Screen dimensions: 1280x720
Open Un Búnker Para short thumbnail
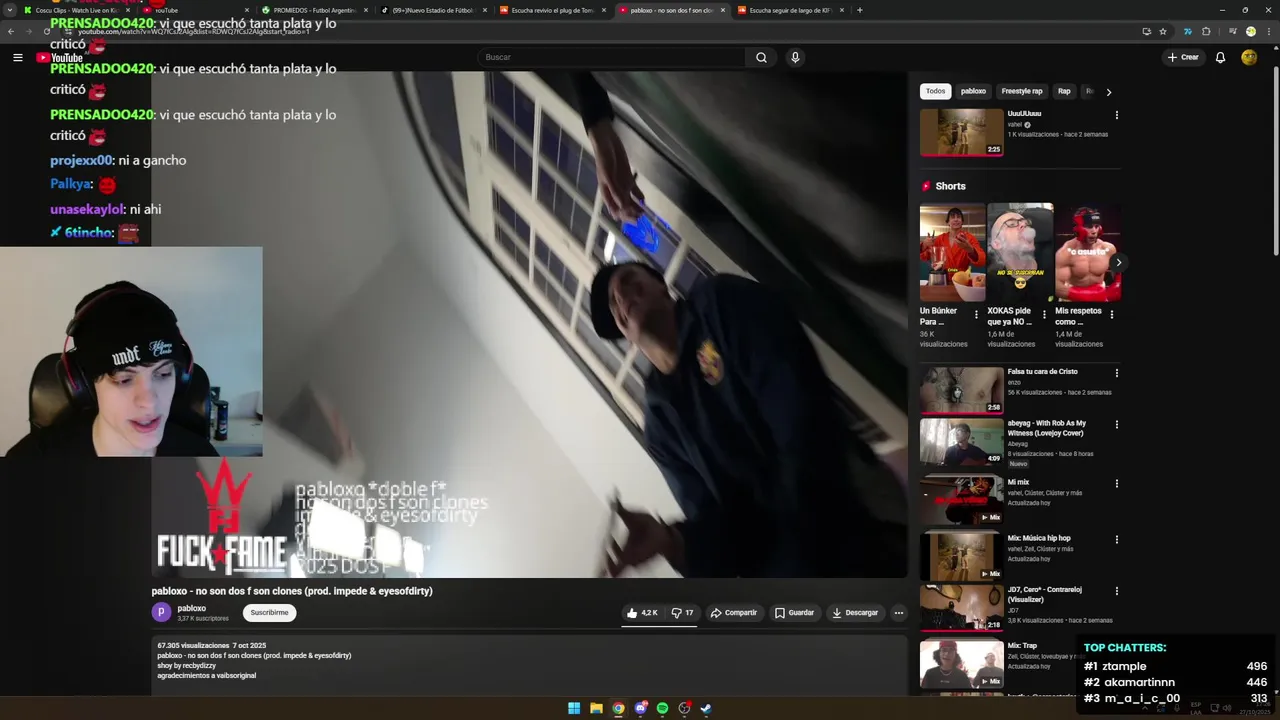click(952, 253)
